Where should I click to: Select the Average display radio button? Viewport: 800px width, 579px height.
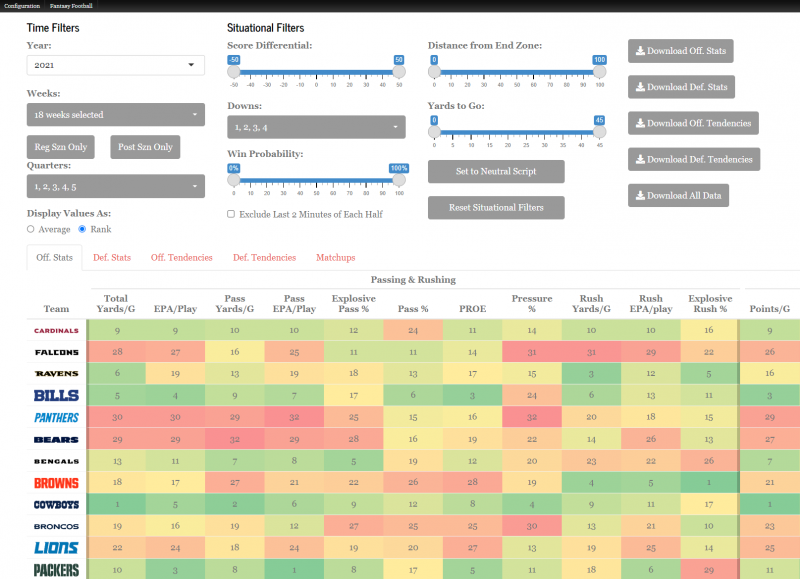(x=31, y=230)
